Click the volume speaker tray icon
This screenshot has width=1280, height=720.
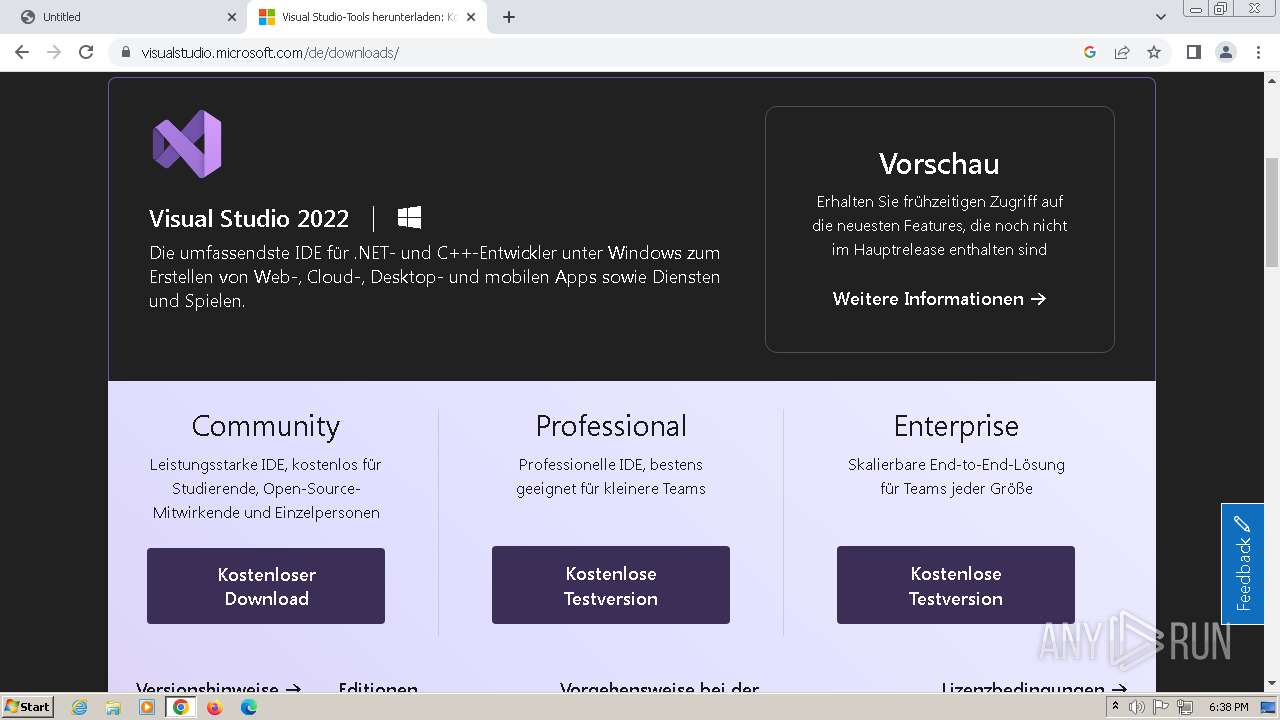pos(1137,707)
